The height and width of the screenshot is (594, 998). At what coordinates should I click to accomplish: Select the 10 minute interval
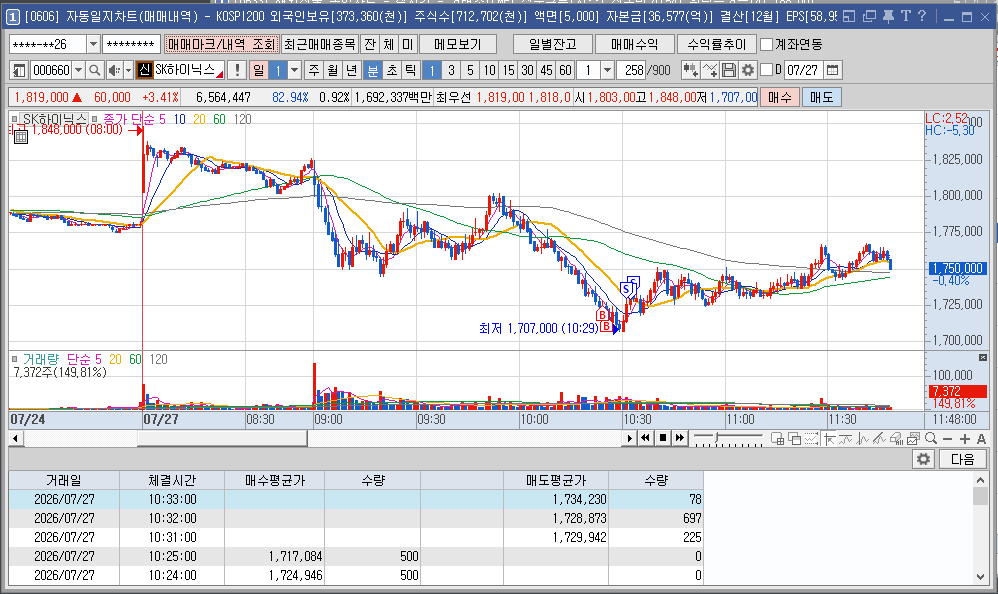(x=489, y=70)
